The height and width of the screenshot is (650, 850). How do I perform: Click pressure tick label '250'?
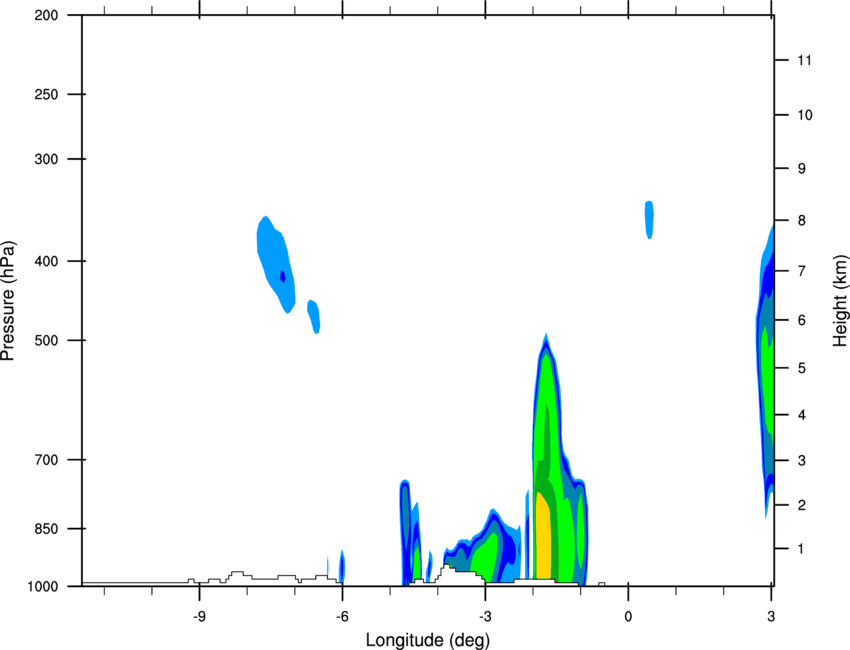[x=46, y=94]
